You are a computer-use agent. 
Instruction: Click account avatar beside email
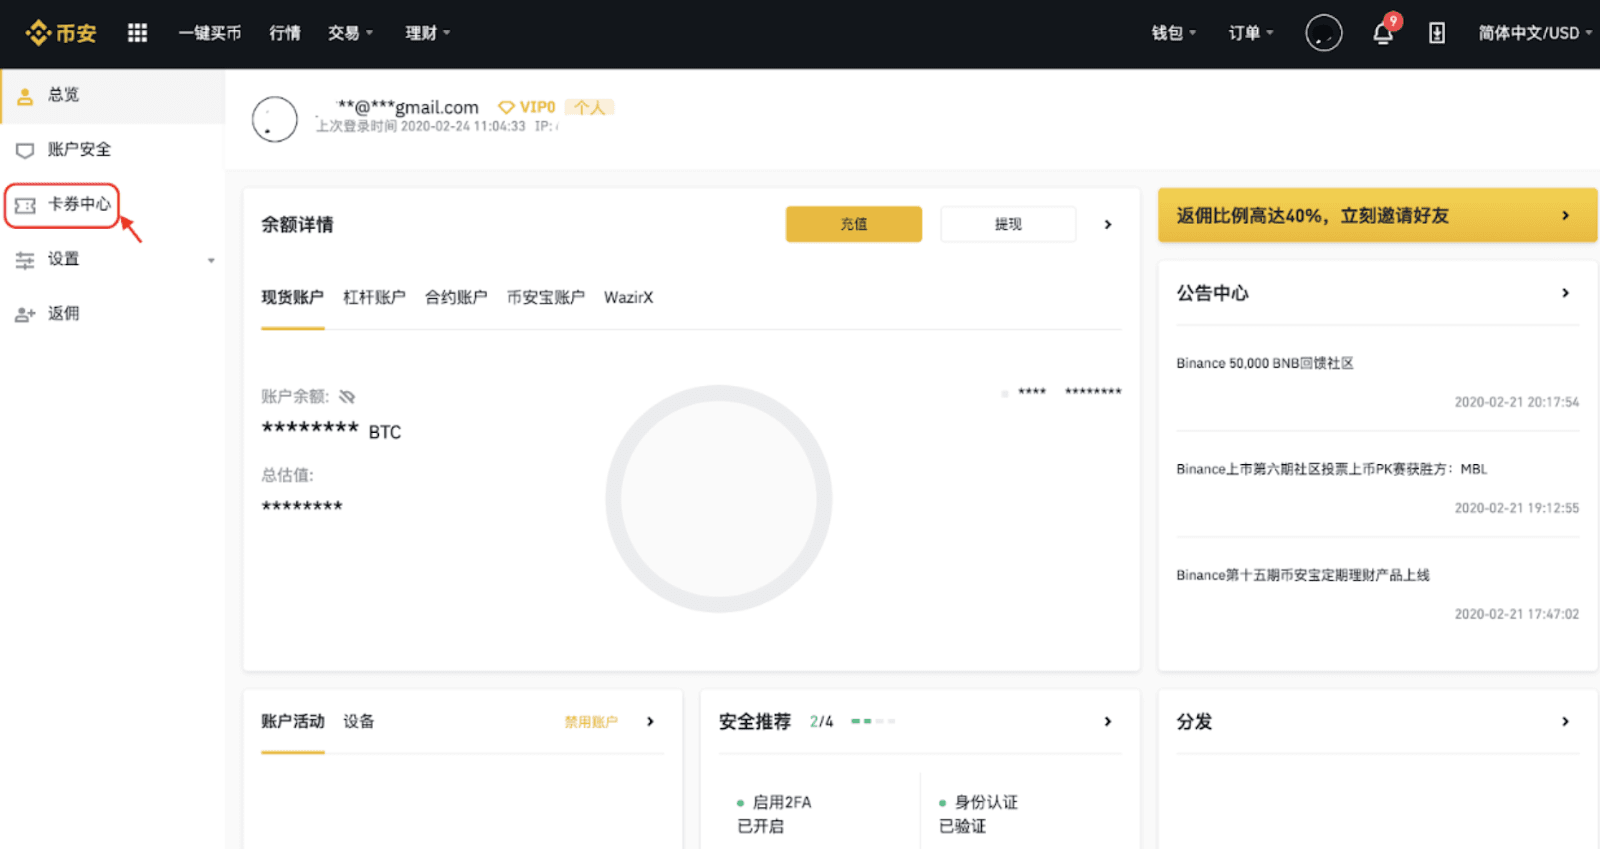[x=274, y=119]
